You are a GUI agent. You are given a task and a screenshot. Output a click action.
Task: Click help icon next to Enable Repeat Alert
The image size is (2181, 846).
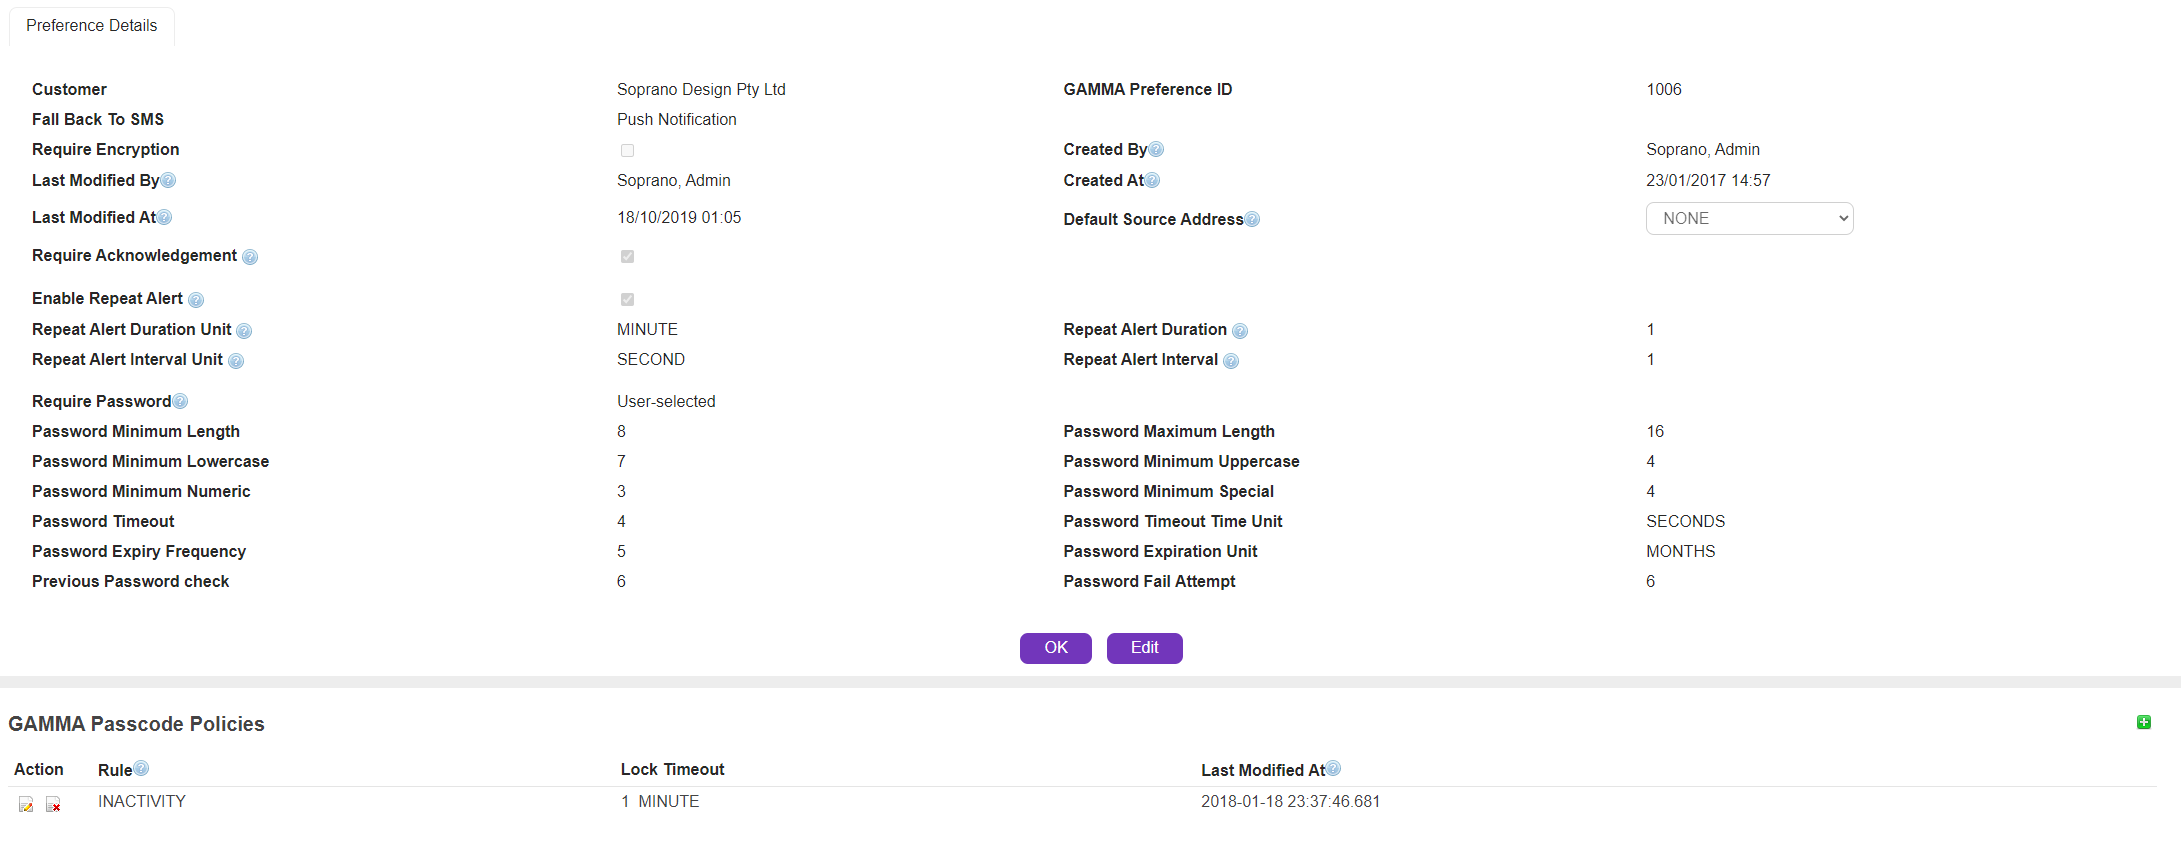[196, 300]
